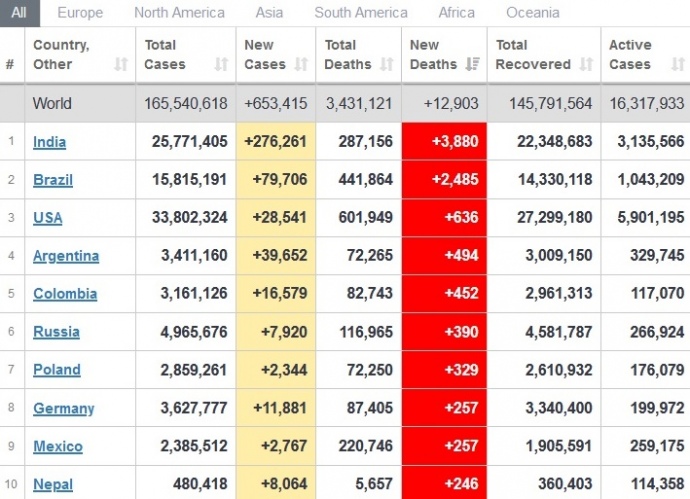Open the Oceania tab
Screen dimensions: 690x499
(532, 13)
